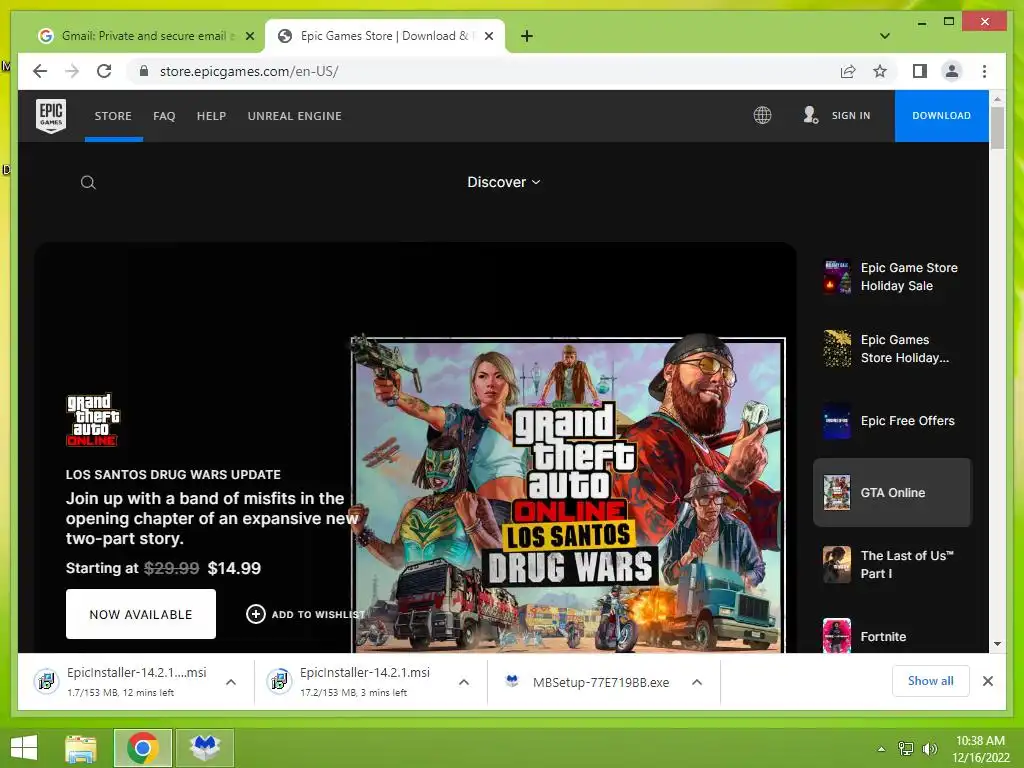The width and height of the screenshot is (1024, 768).
Task: Click the MBSetup-77E719BB.exe file icon
Action: (x=512, y=682)
